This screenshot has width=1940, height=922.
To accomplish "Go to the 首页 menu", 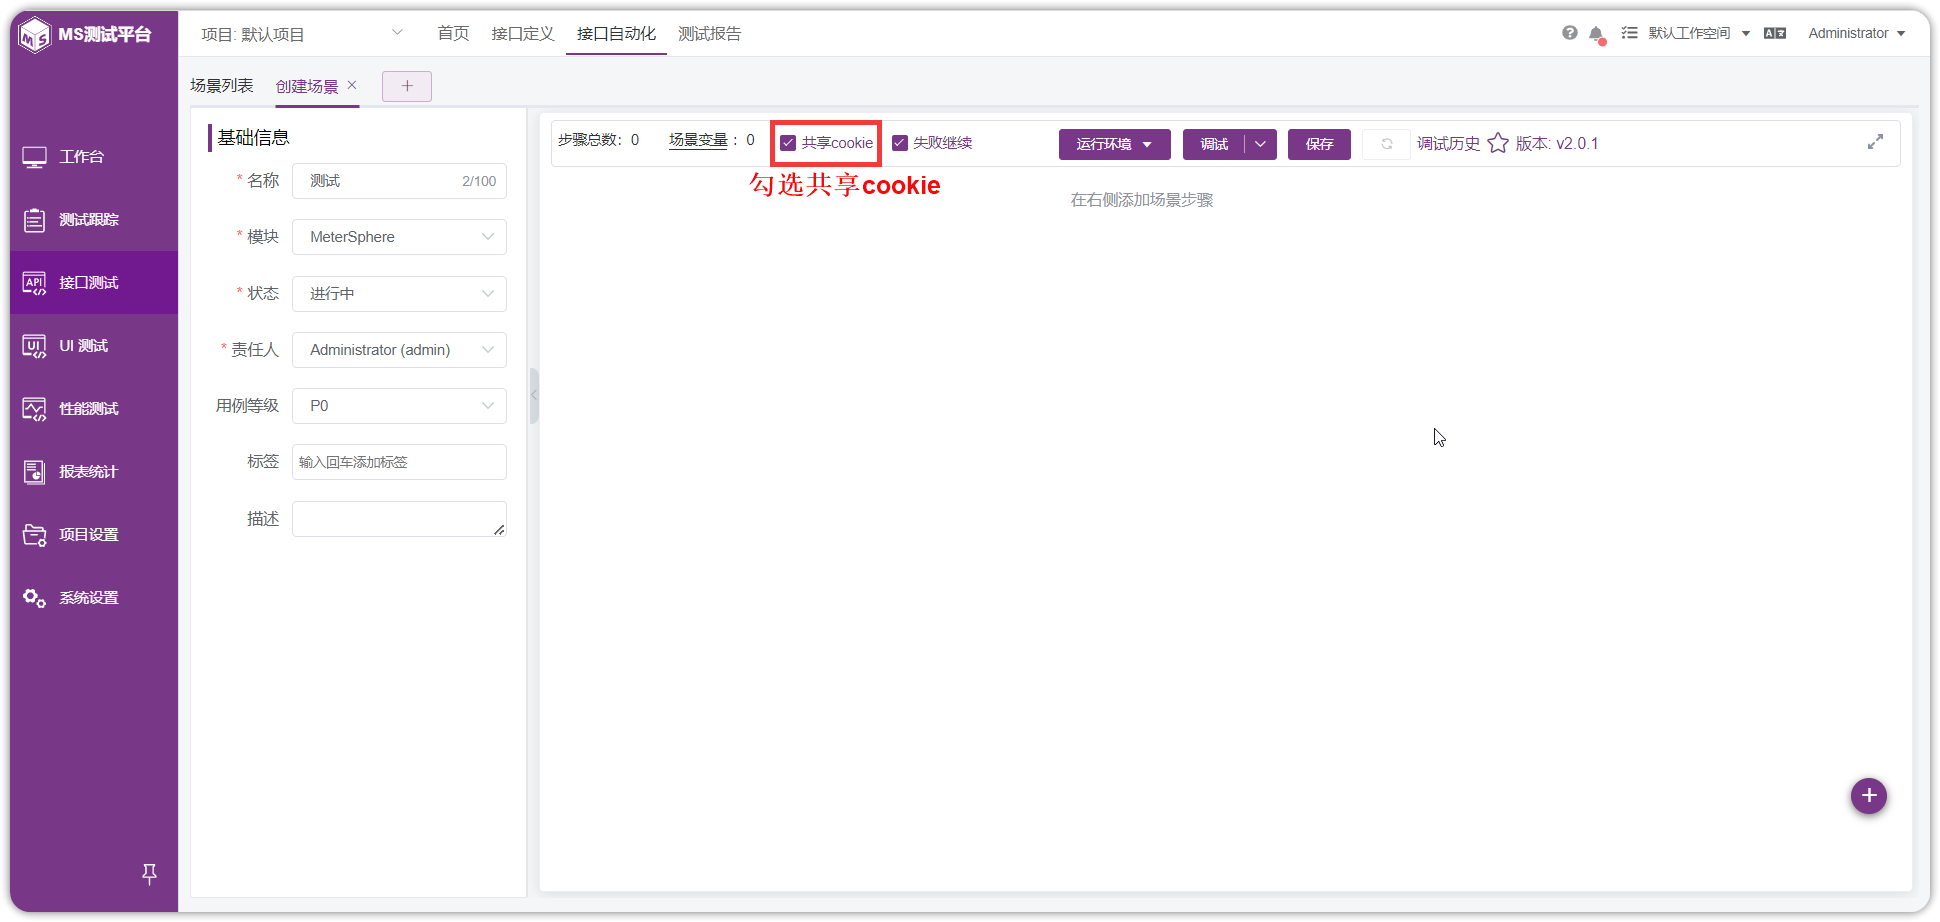I will click(453, 33).
